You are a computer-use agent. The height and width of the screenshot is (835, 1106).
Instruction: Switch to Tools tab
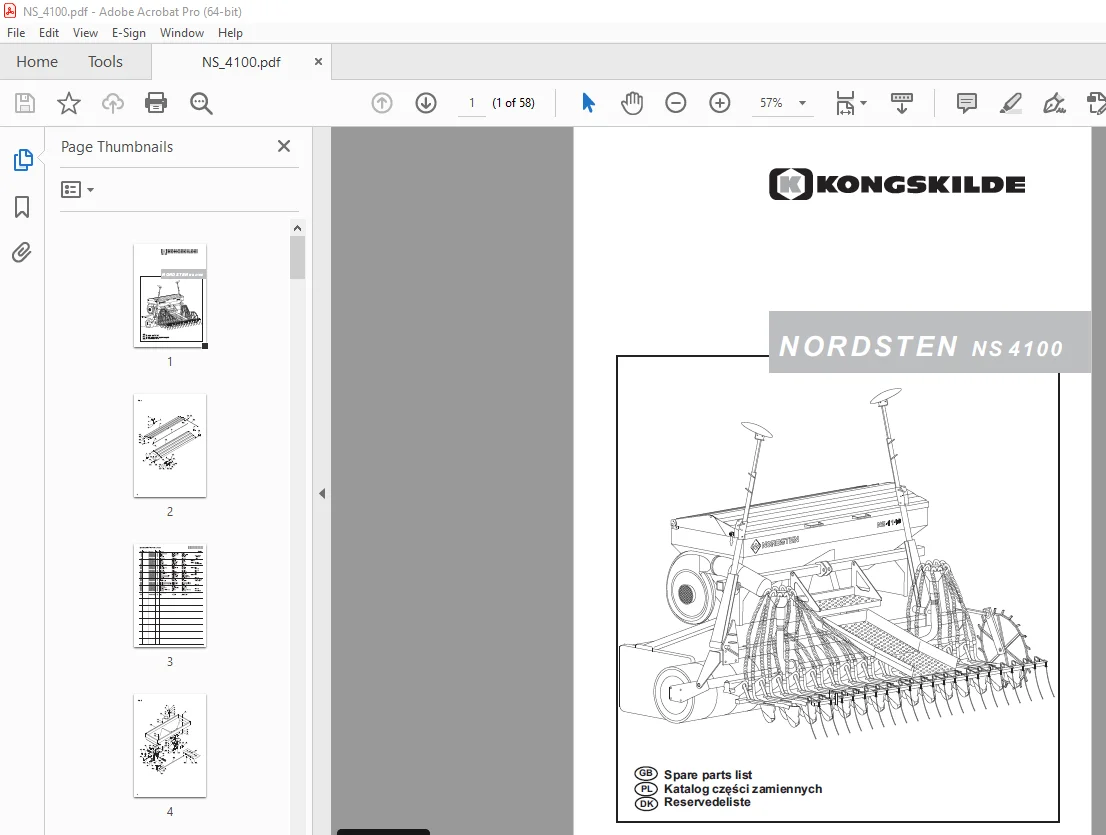(x=105, y=62)
